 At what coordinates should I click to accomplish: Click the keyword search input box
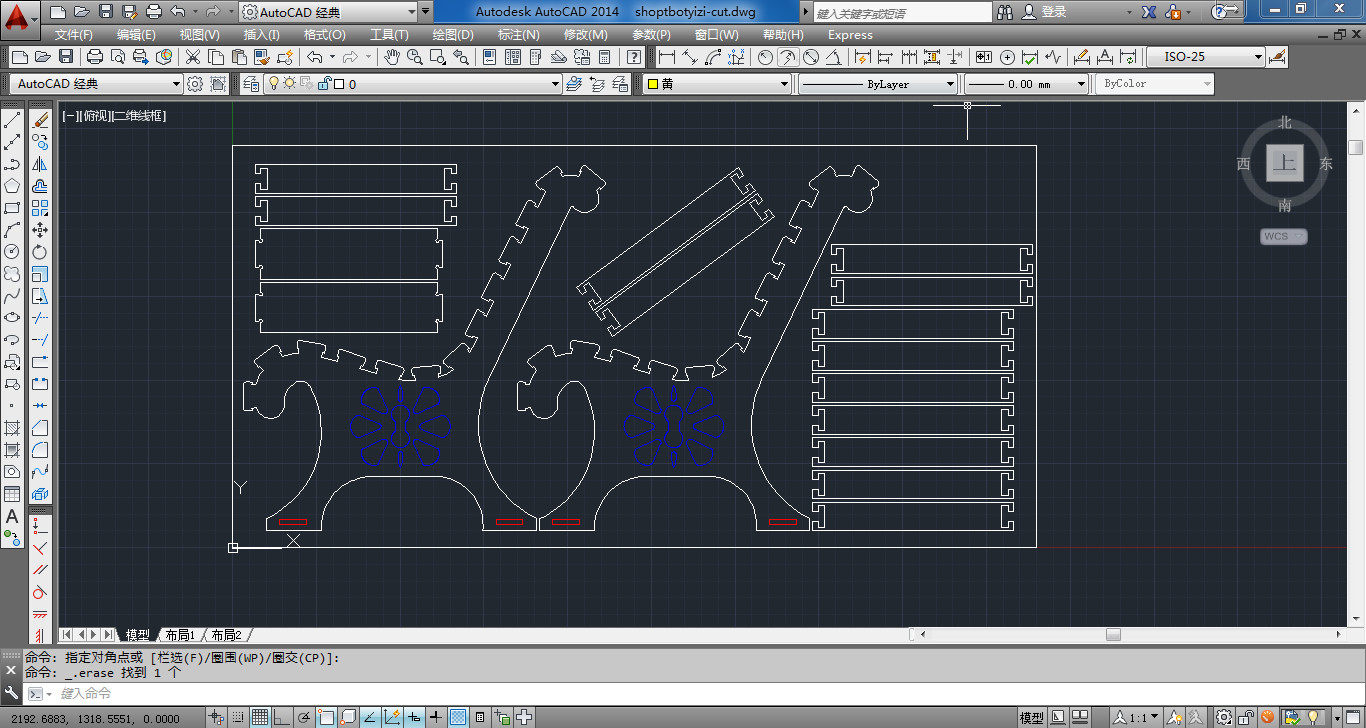(905, 12)
